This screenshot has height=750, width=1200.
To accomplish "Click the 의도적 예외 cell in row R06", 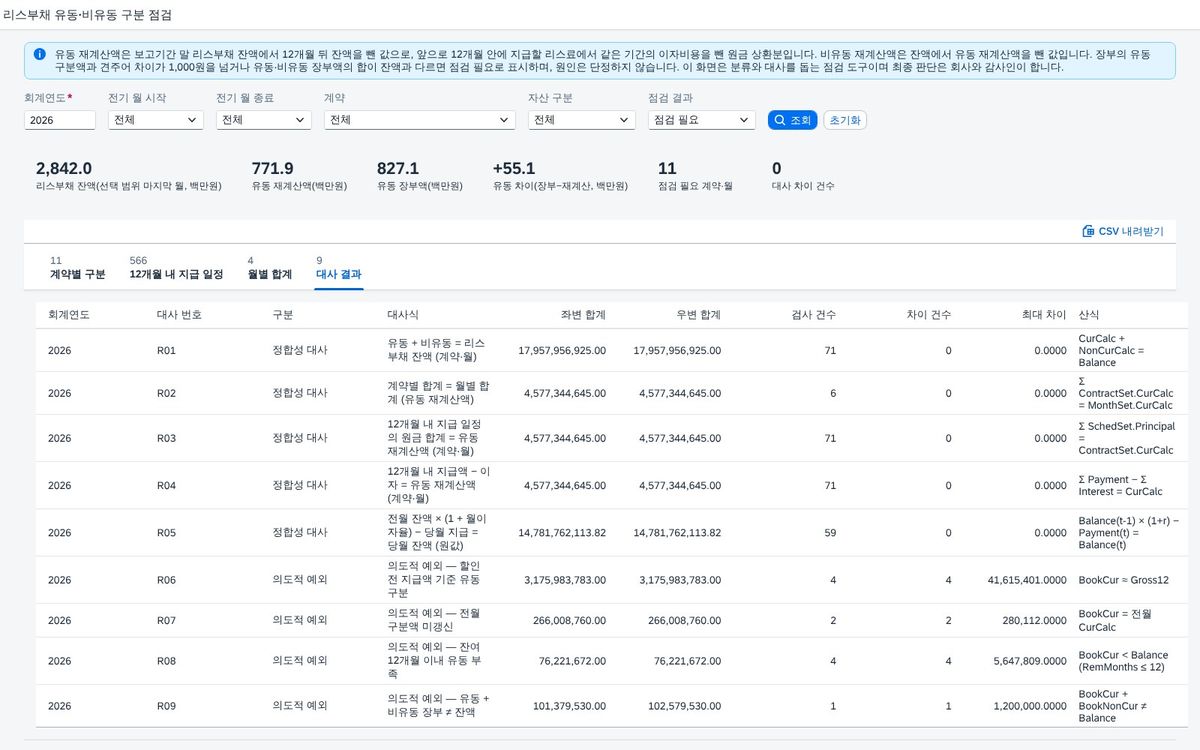I will pyautogui.click(x=300, y=580).
